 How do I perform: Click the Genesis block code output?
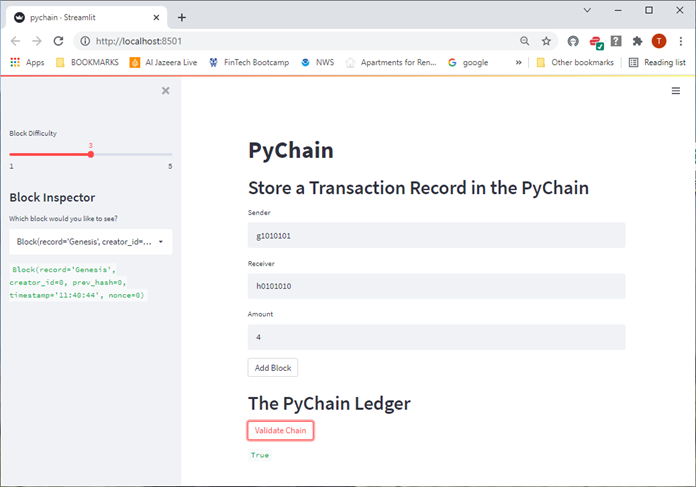[78, 282]
